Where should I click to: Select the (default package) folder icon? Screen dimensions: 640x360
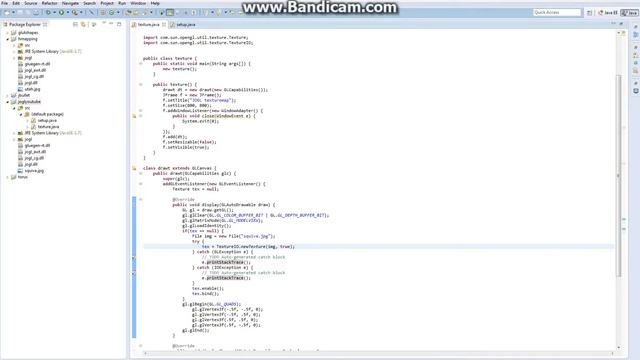[x=27, y=114]
